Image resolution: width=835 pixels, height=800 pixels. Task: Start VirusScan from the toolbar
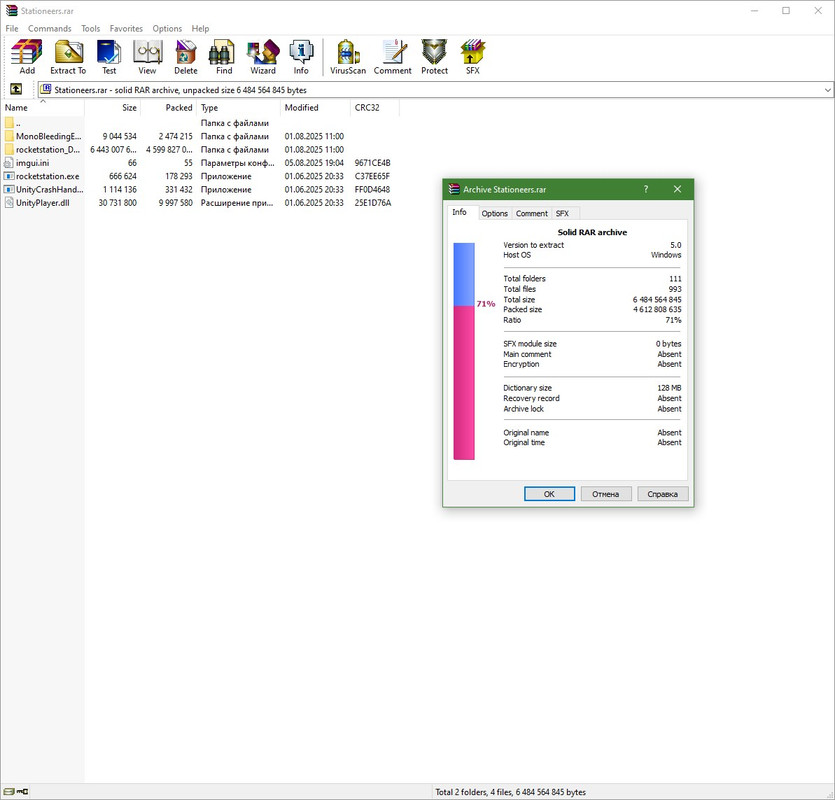(348, 56)
